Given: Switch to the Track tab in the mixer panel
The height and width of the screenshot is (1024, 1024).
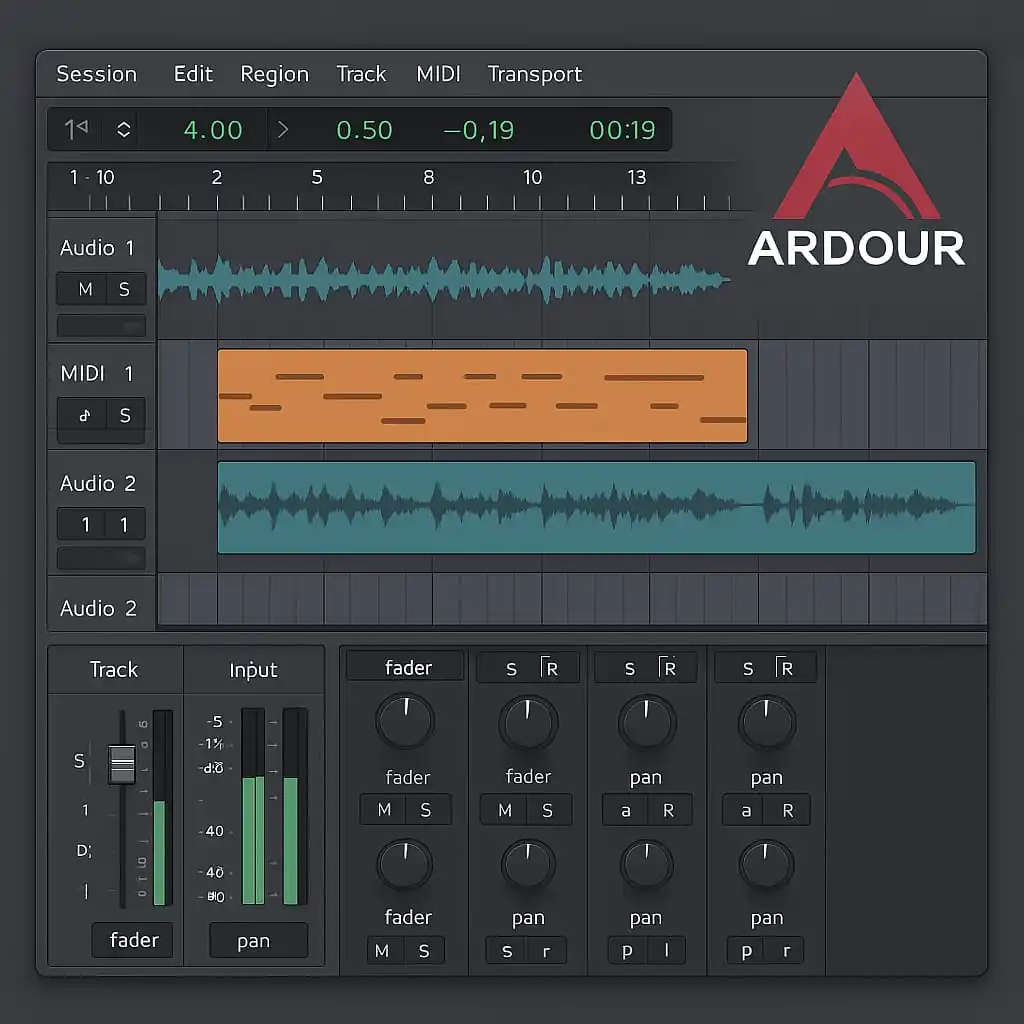Looking at the screenshot, I should 114,669.
